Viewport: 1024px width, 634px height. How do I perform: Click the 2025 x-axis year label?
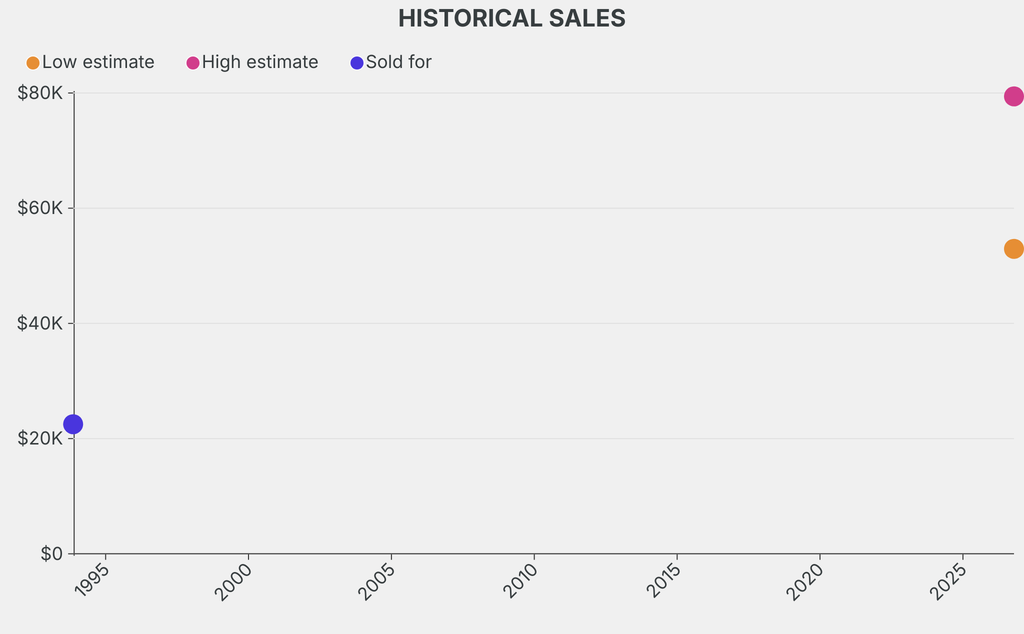[x=948, y=581]
